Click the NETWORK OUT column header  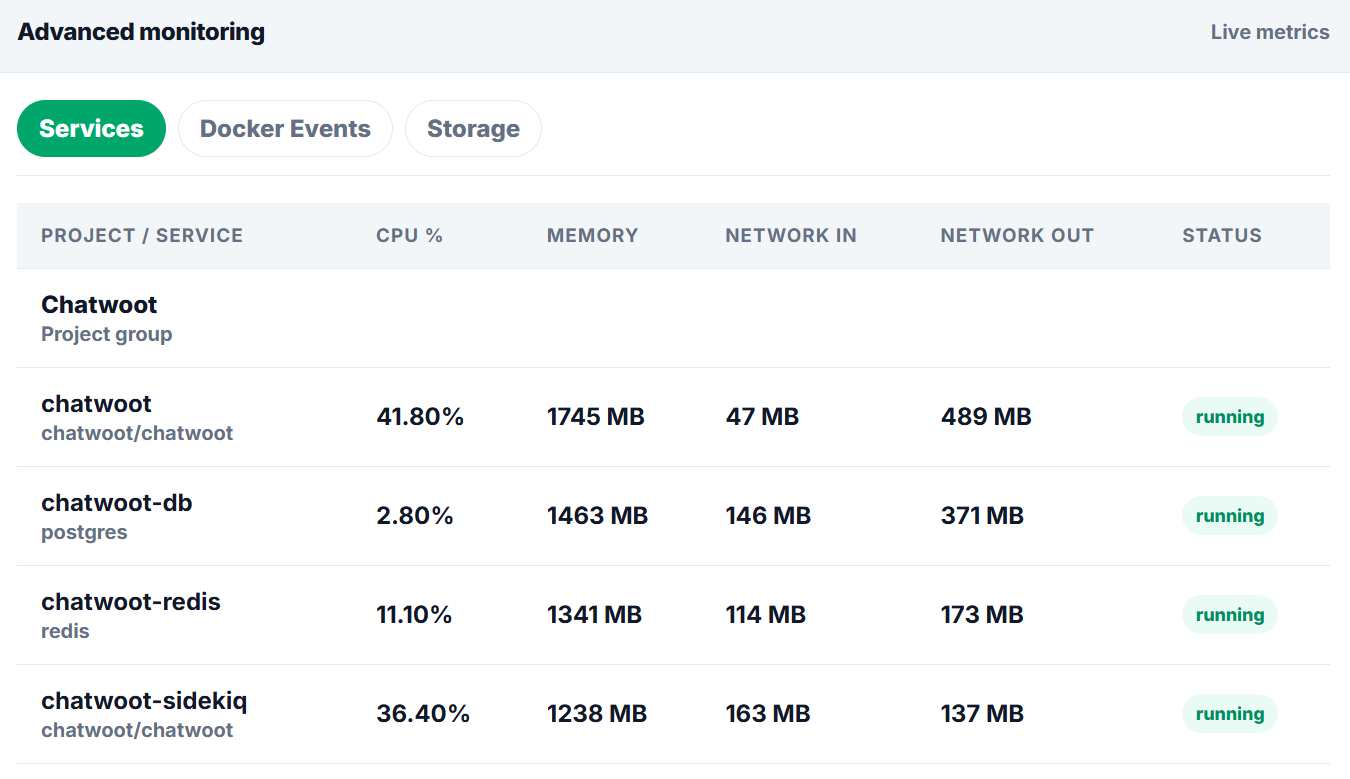pyautogui.click(x=1017, y=236)
